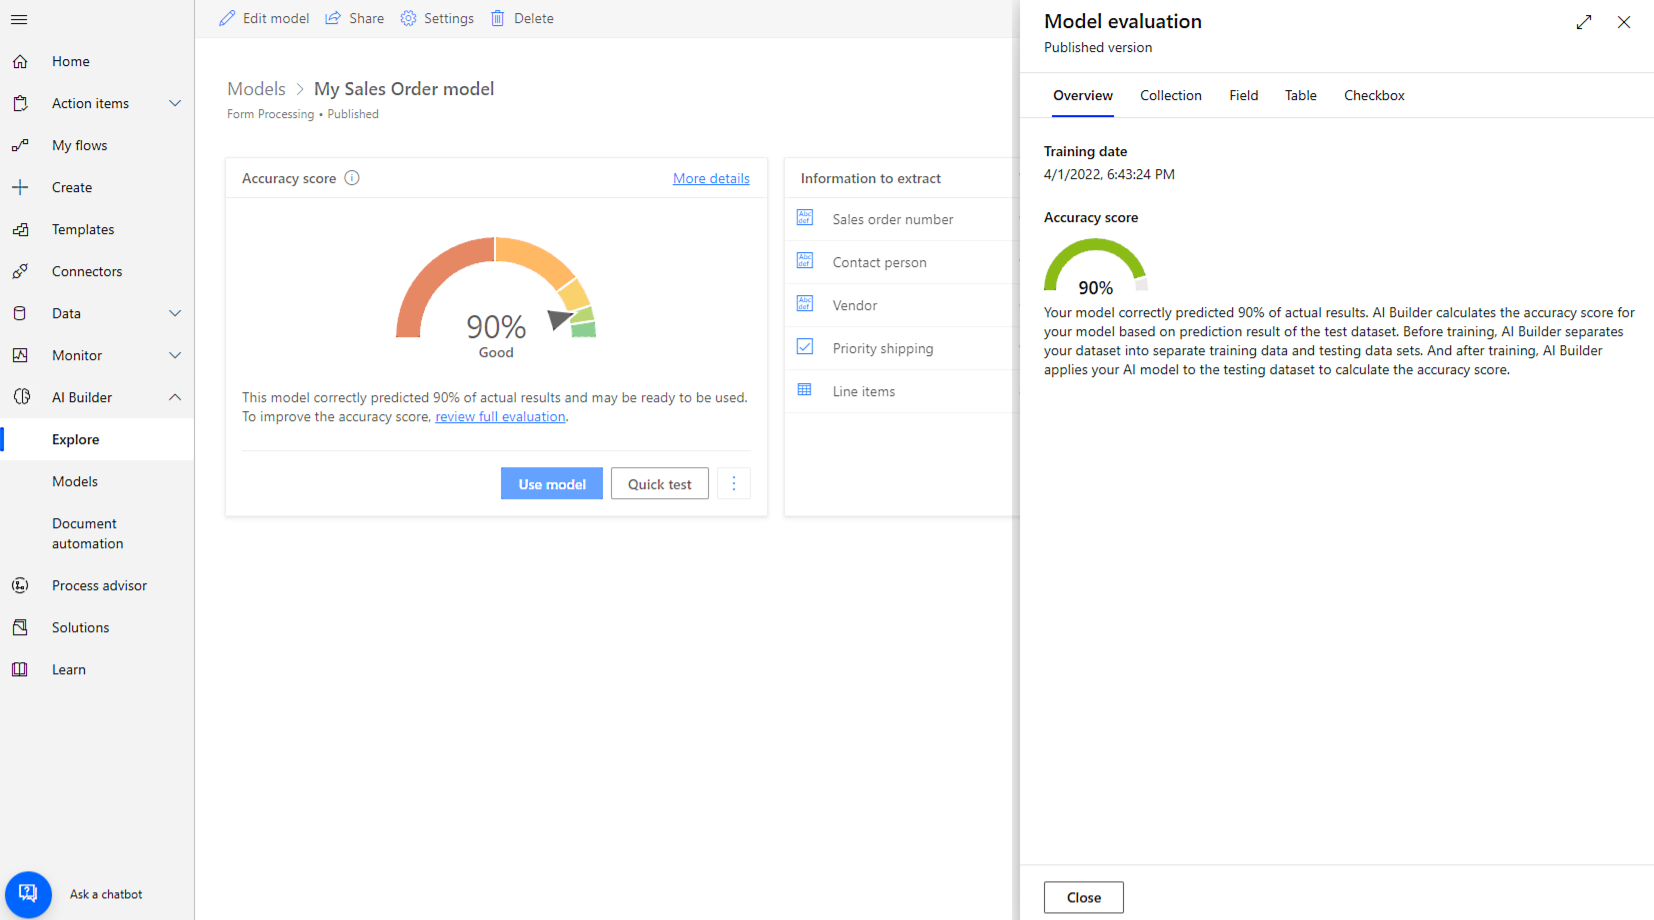Open the Checkbox tab in Model evaluation
Screen dimensions: 1654x920
(1374, 95)
